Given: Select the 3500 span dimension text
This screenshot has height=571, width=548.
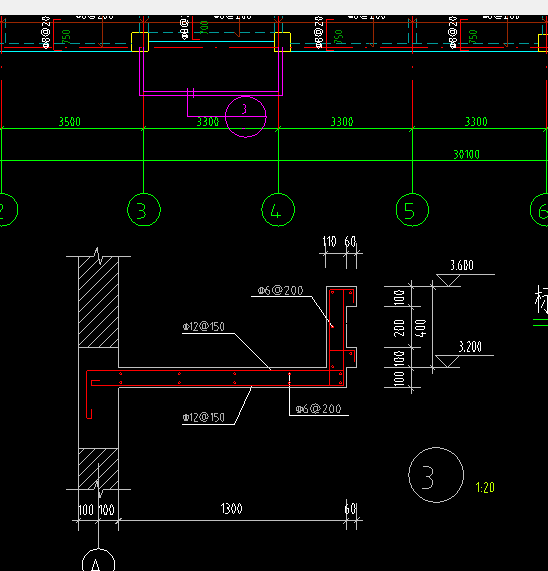Looking at the screenshot, I should [70, 122].
